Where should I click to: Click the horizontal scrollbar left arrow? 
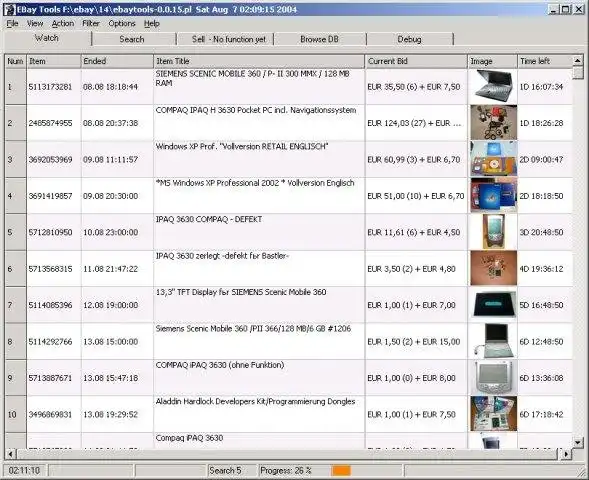10,454
